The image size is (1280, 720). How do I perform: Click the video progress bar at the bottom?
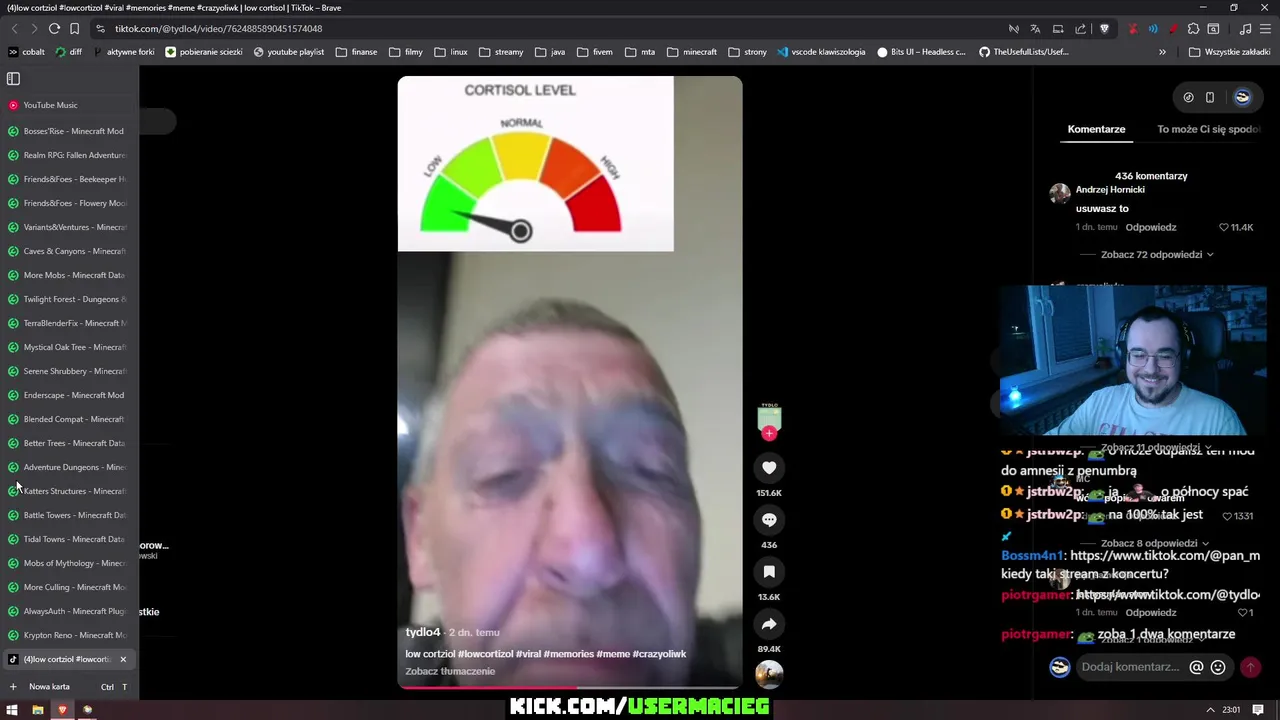pyautogui.click(x=570, y=687)
